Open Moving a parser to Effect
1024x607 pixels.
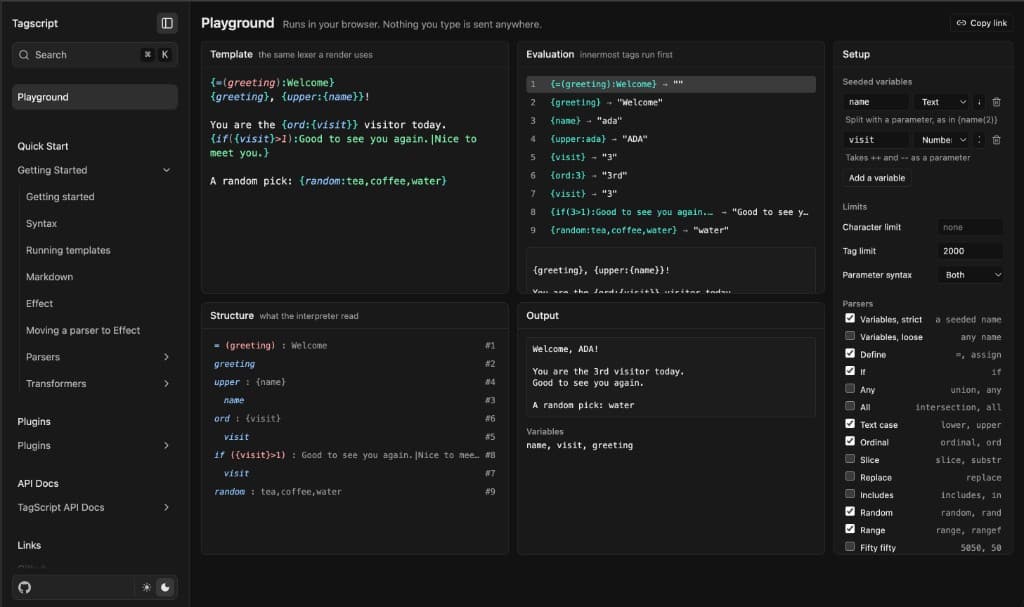(x=83, y=331)
